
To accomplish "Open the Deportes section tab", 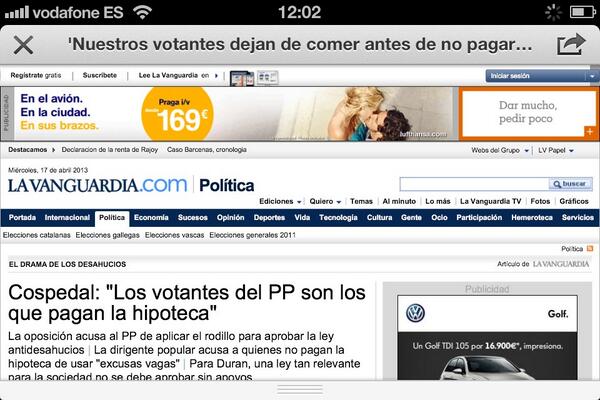I will (269, 217).
